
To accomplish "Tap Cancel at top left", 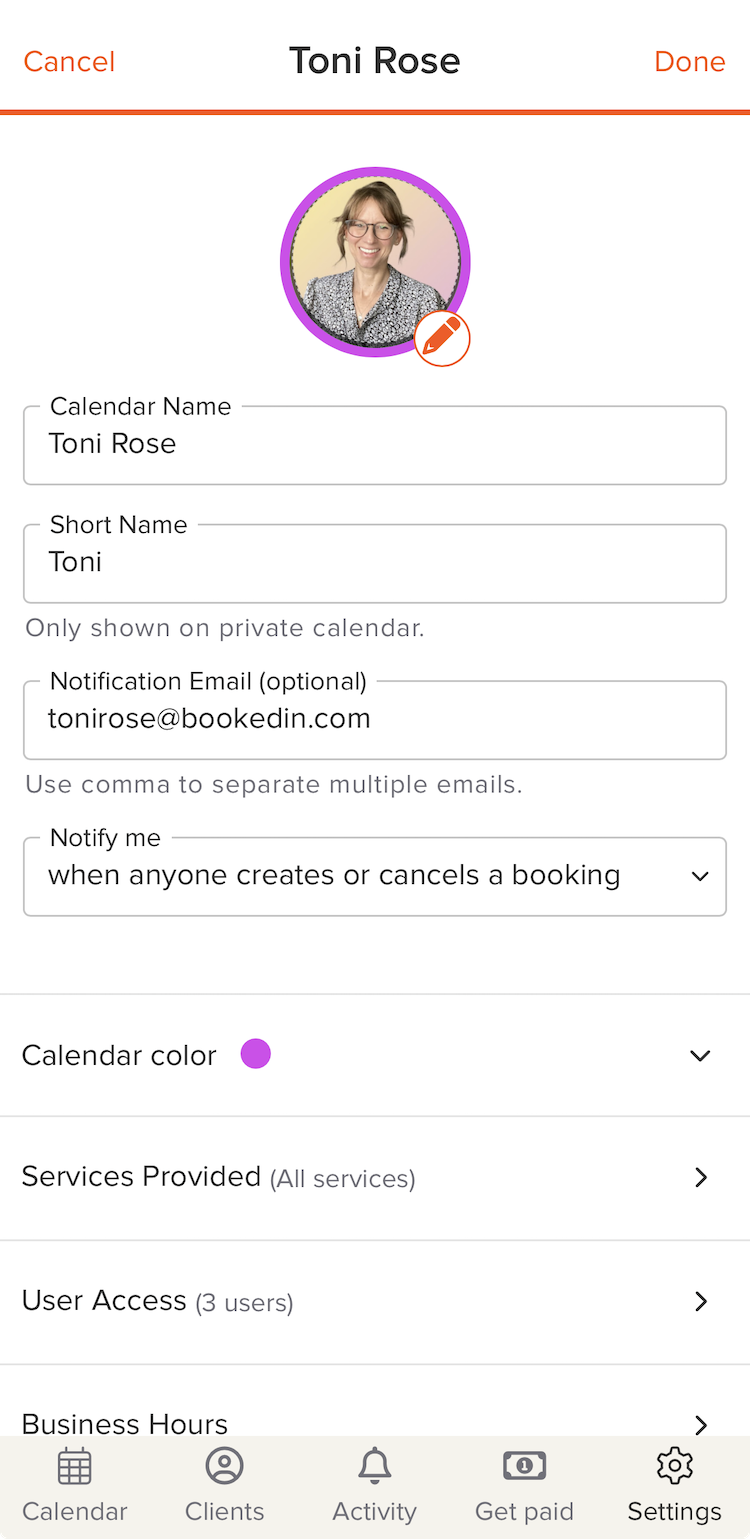I will 69,62.
